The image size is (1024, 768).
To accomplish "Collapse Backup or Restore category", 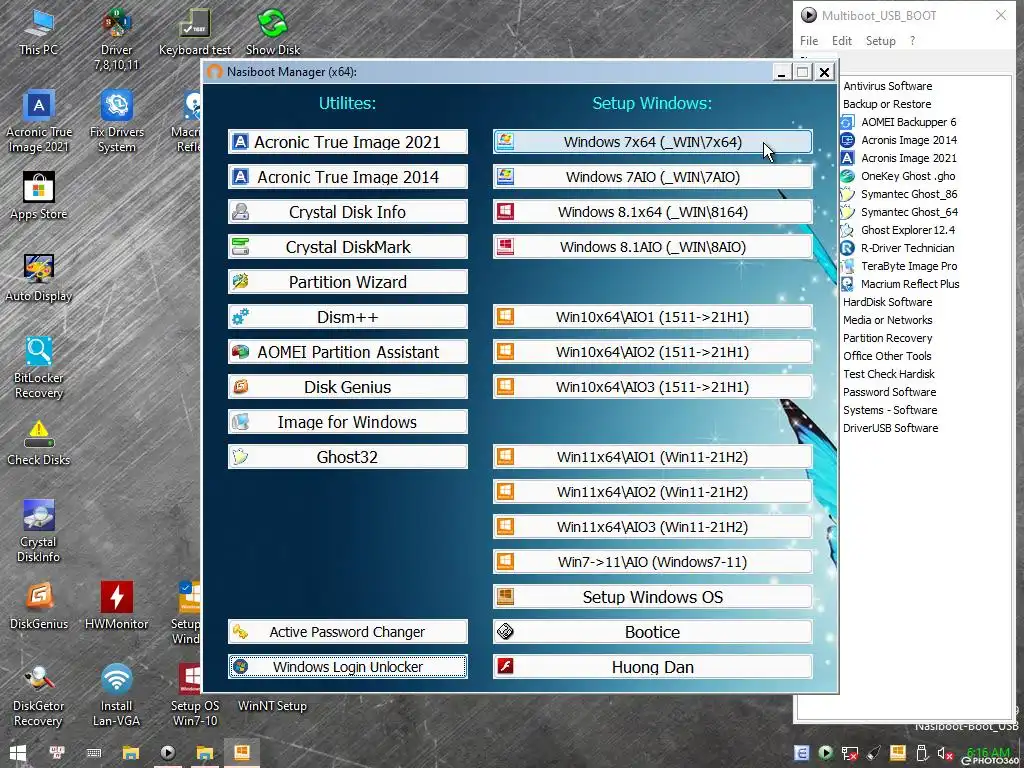I will pos(887,104).
